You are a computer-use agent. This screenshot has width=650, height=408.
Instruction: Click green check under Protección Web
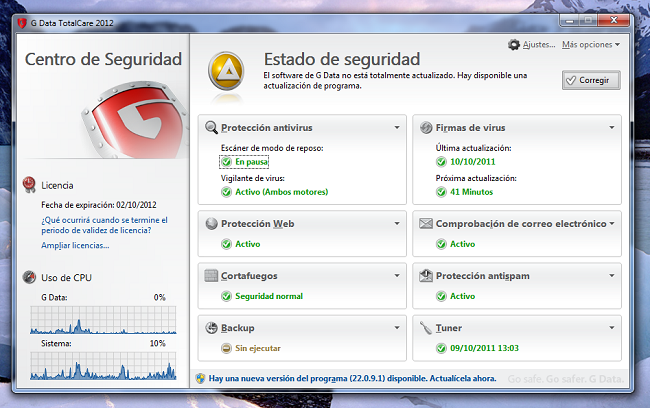[226, 244]
